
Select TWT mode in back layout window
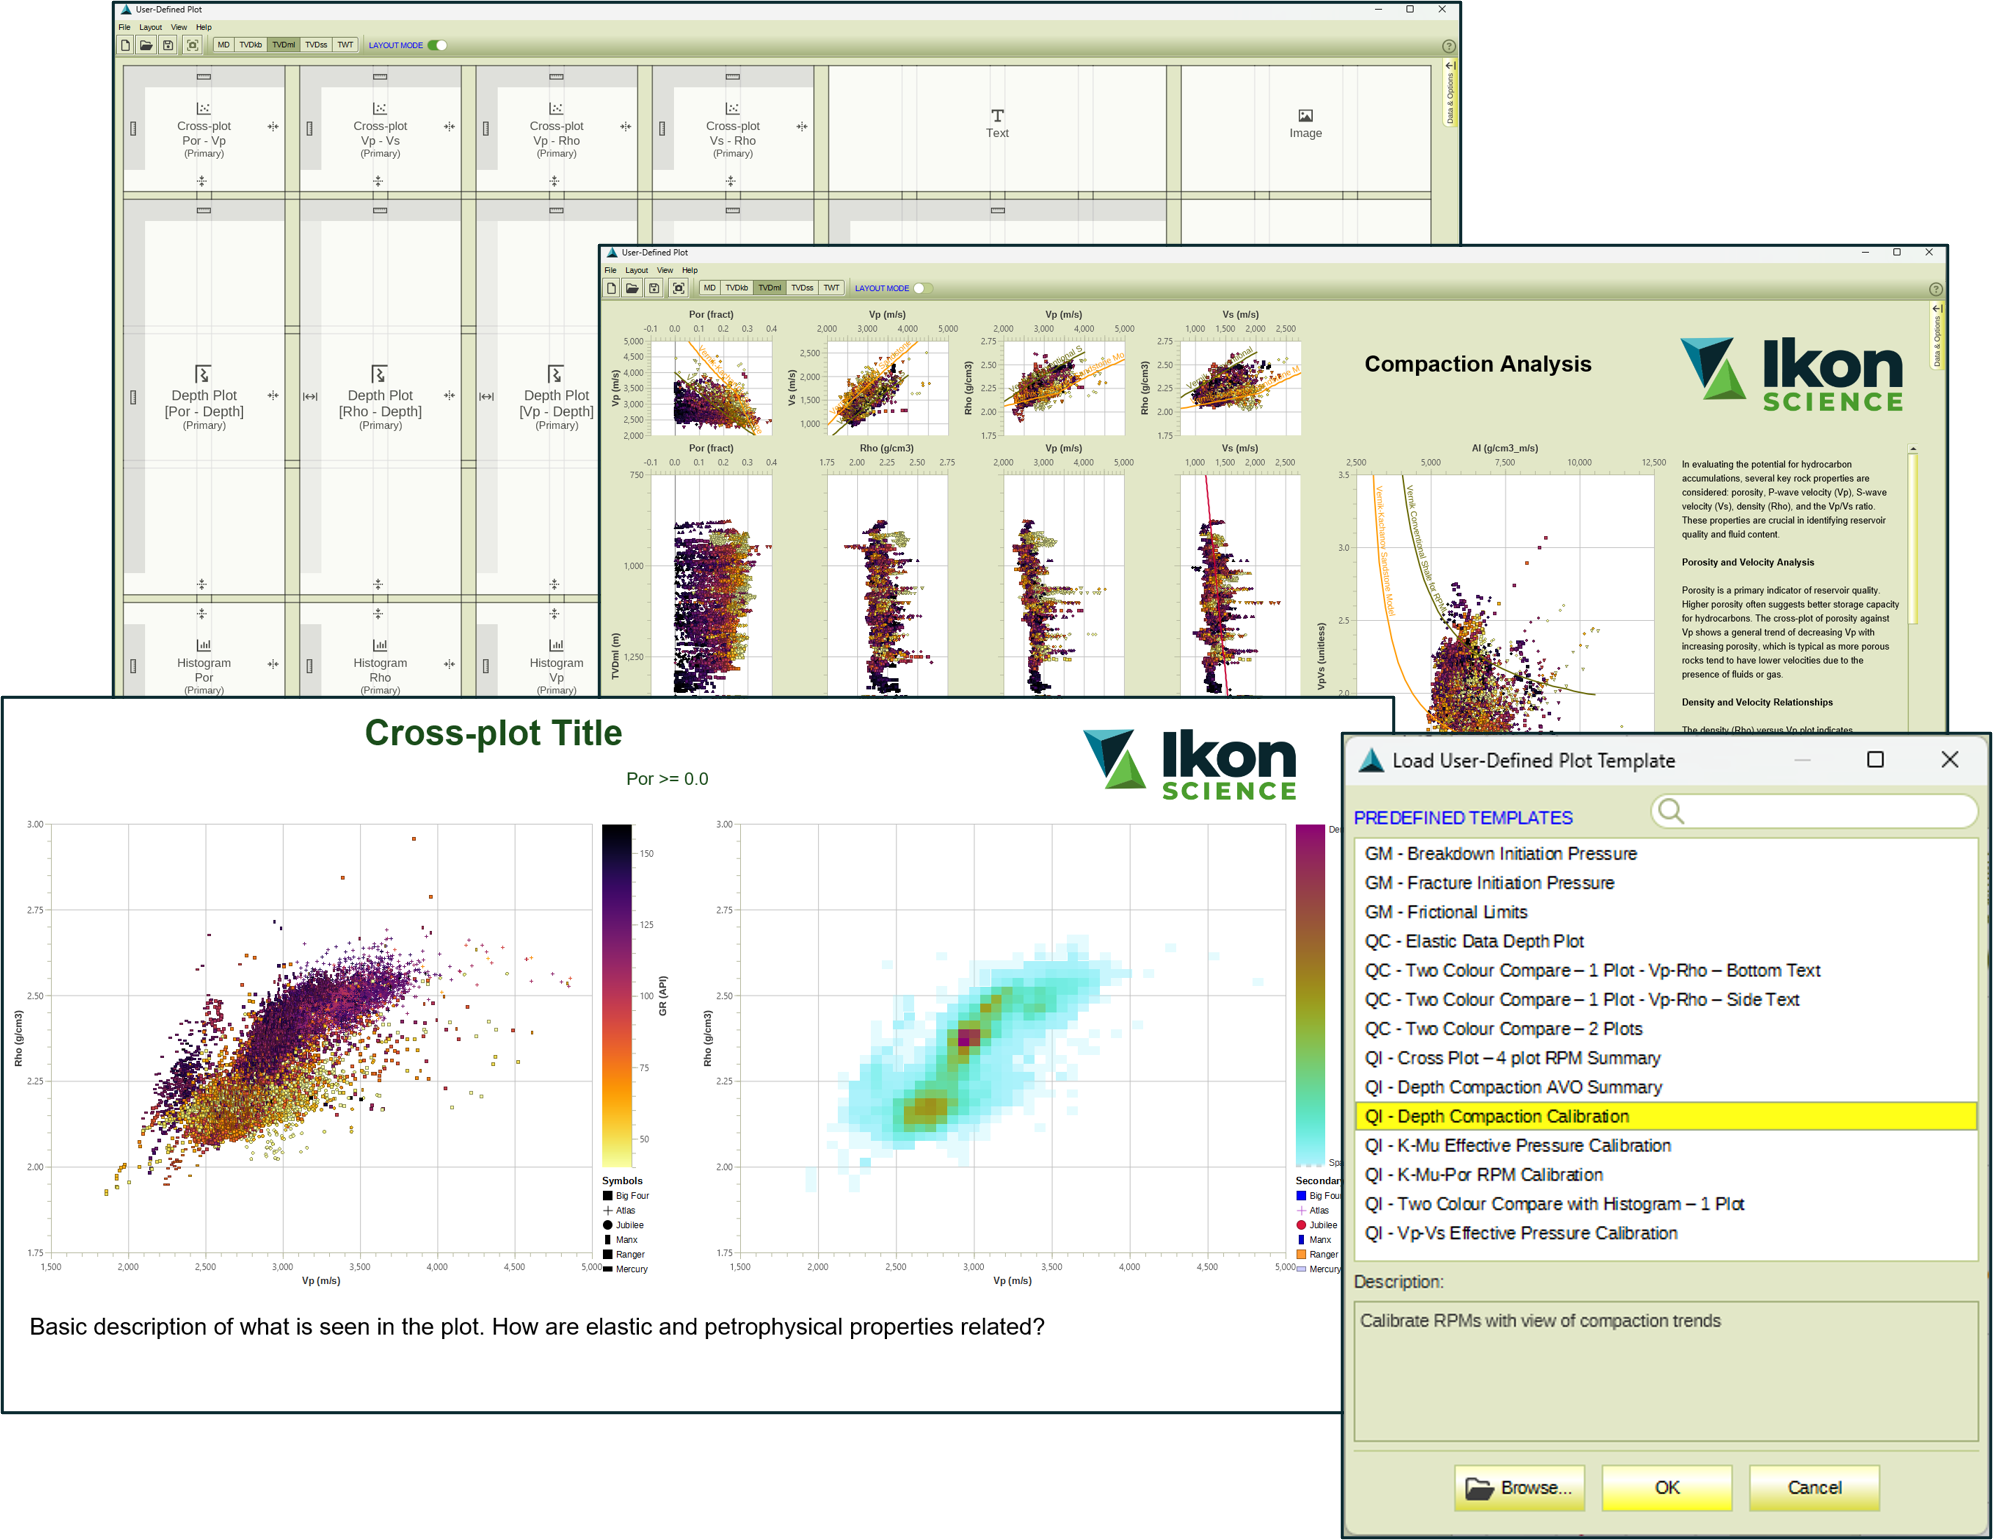[x=345, y=45]
